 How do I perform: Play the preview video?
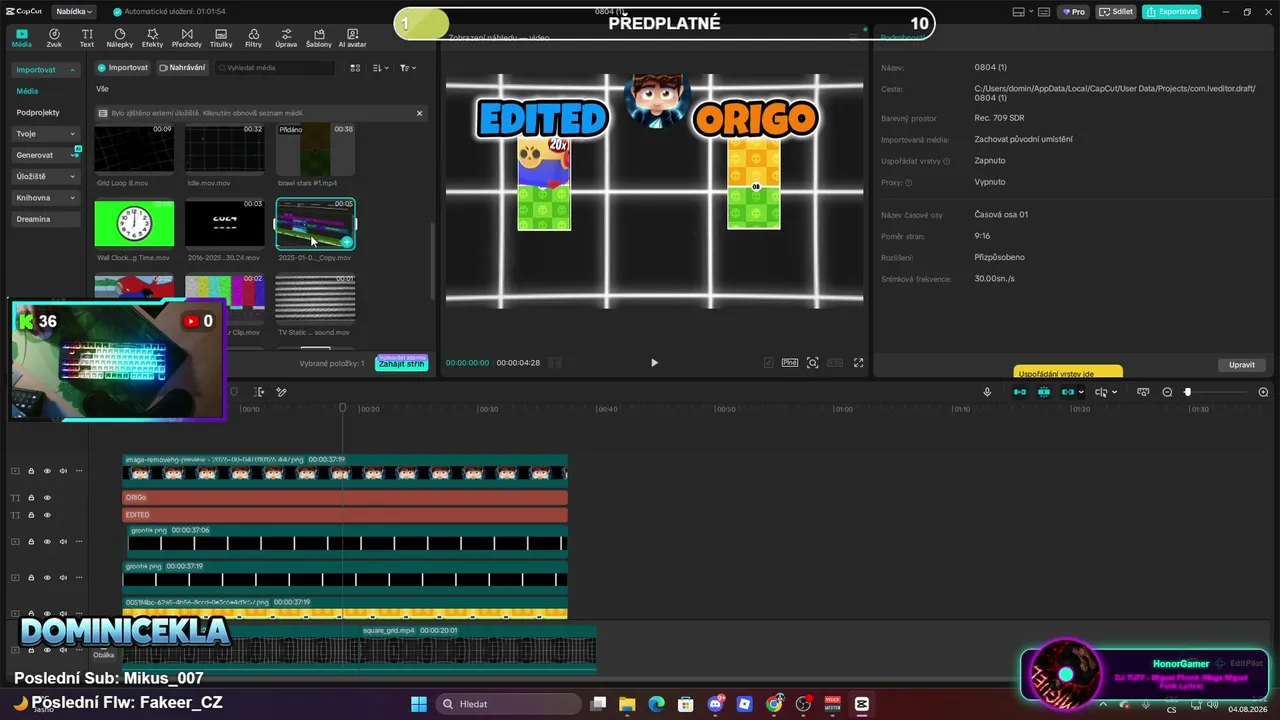[654, 363]
